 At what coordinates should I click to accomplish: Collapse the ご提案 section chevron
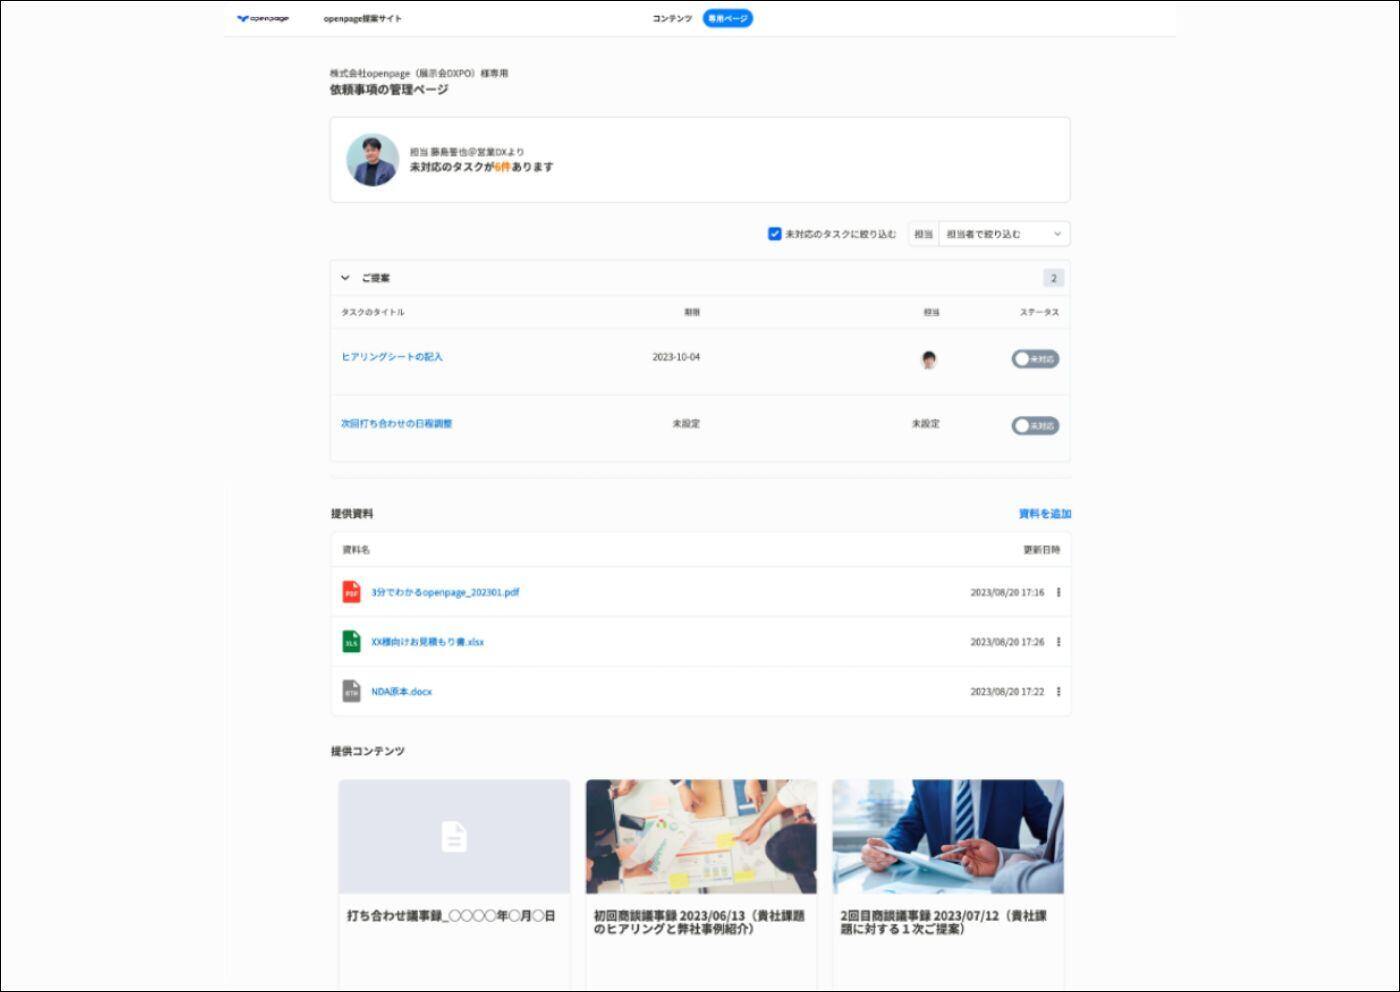click(x=345, y=278)
